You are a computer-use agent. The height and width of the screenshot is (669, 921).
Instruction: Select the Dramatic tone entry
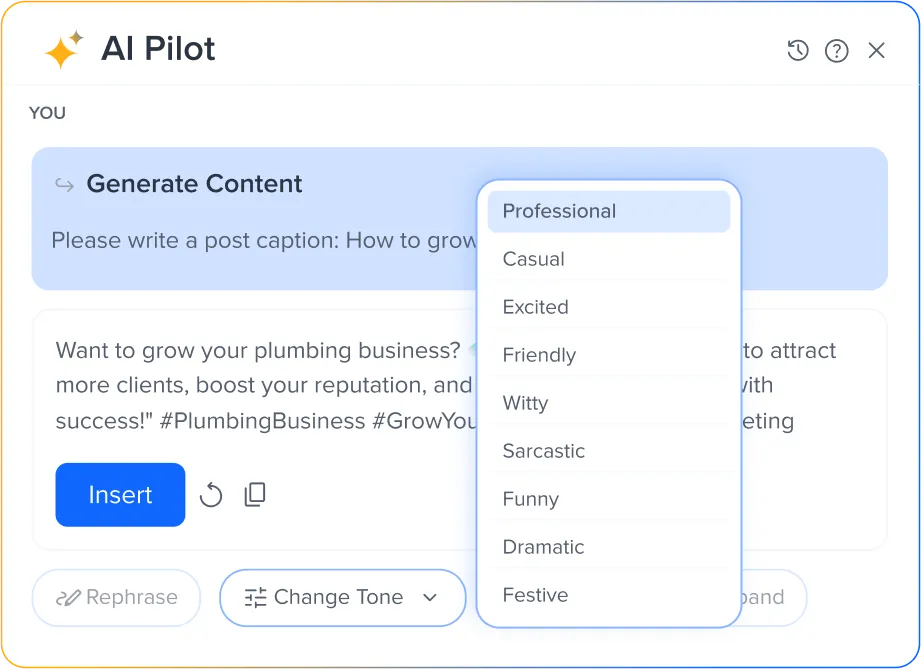[x=543, y=547]
